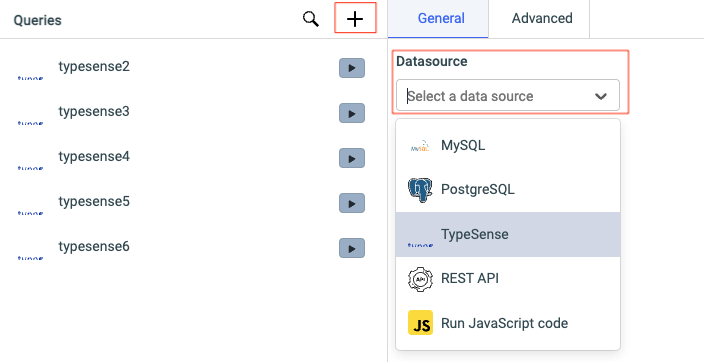Click the MySQL logo icon

click(420, 146)
